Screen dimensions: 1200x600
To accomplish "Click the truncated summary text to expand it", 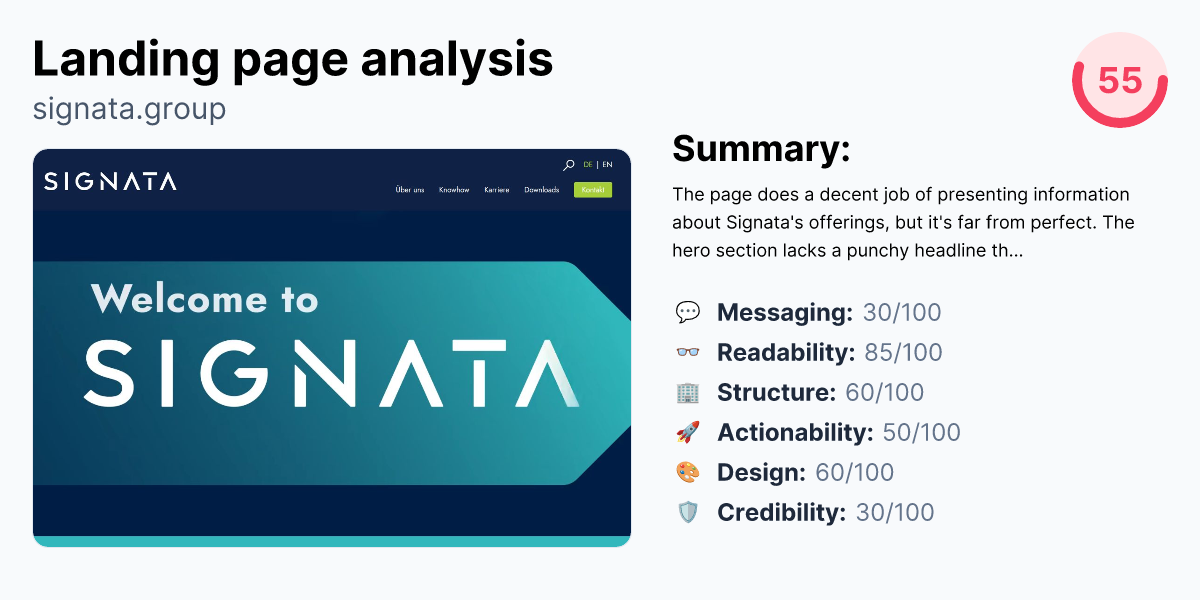I will click(x=900, y=222).
